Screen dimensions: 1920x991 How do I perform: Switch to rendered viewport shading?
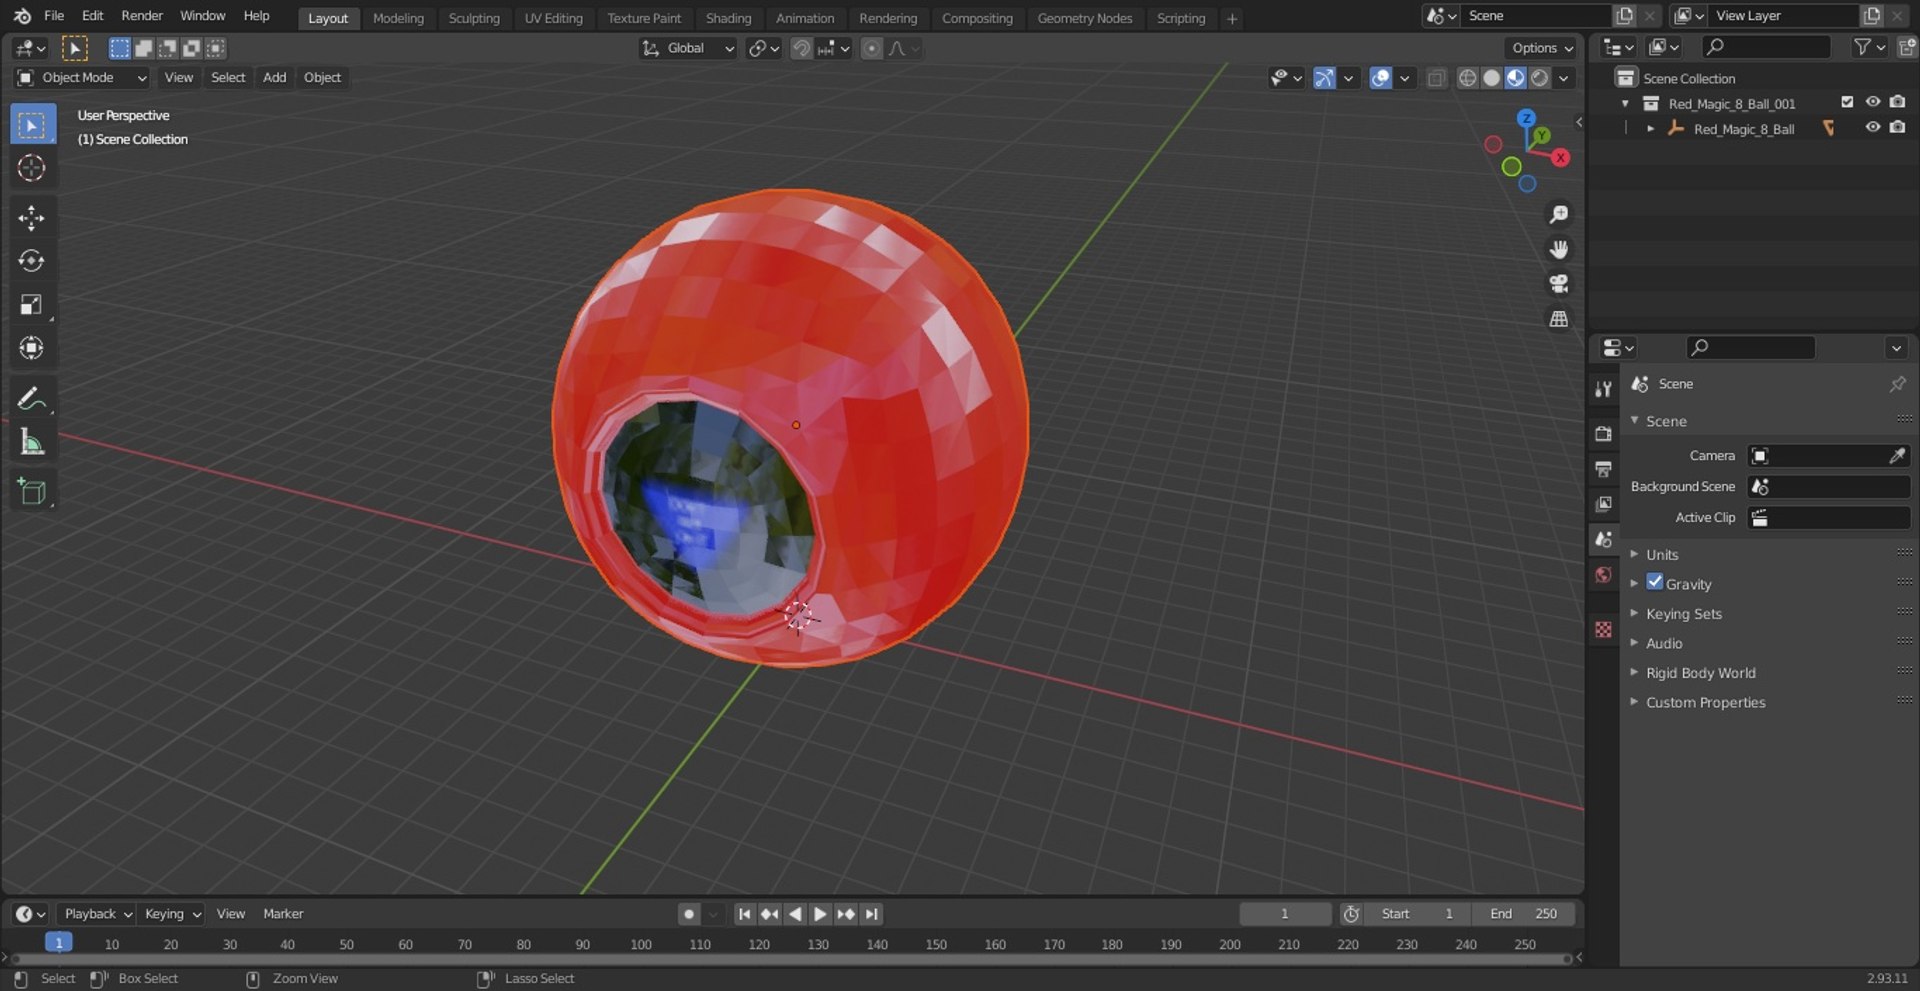(1540, 78)
